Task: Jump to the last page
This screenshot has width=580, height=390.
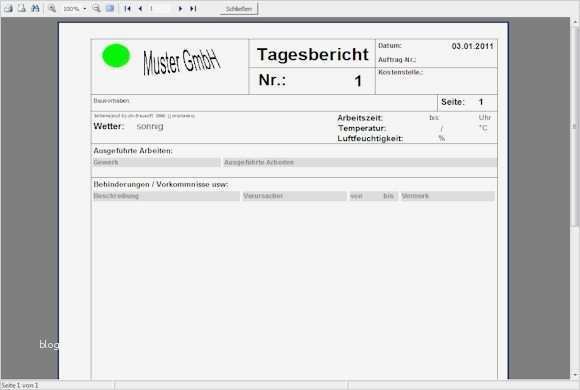Action: tap(193, 9)
